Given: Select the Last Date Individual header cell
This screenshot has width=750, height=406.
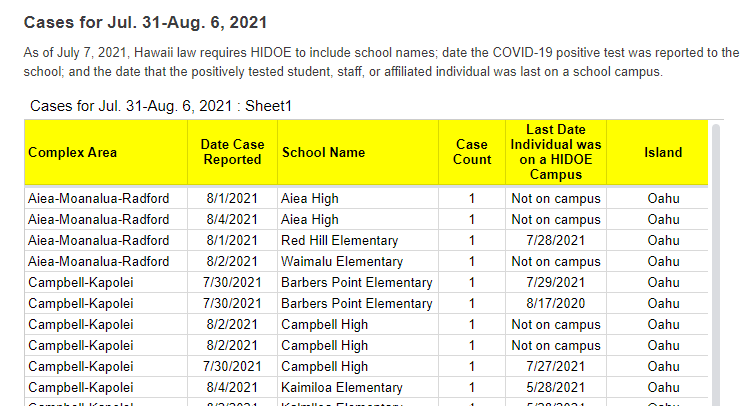Looking at the screenshot, I should (556, 152).
